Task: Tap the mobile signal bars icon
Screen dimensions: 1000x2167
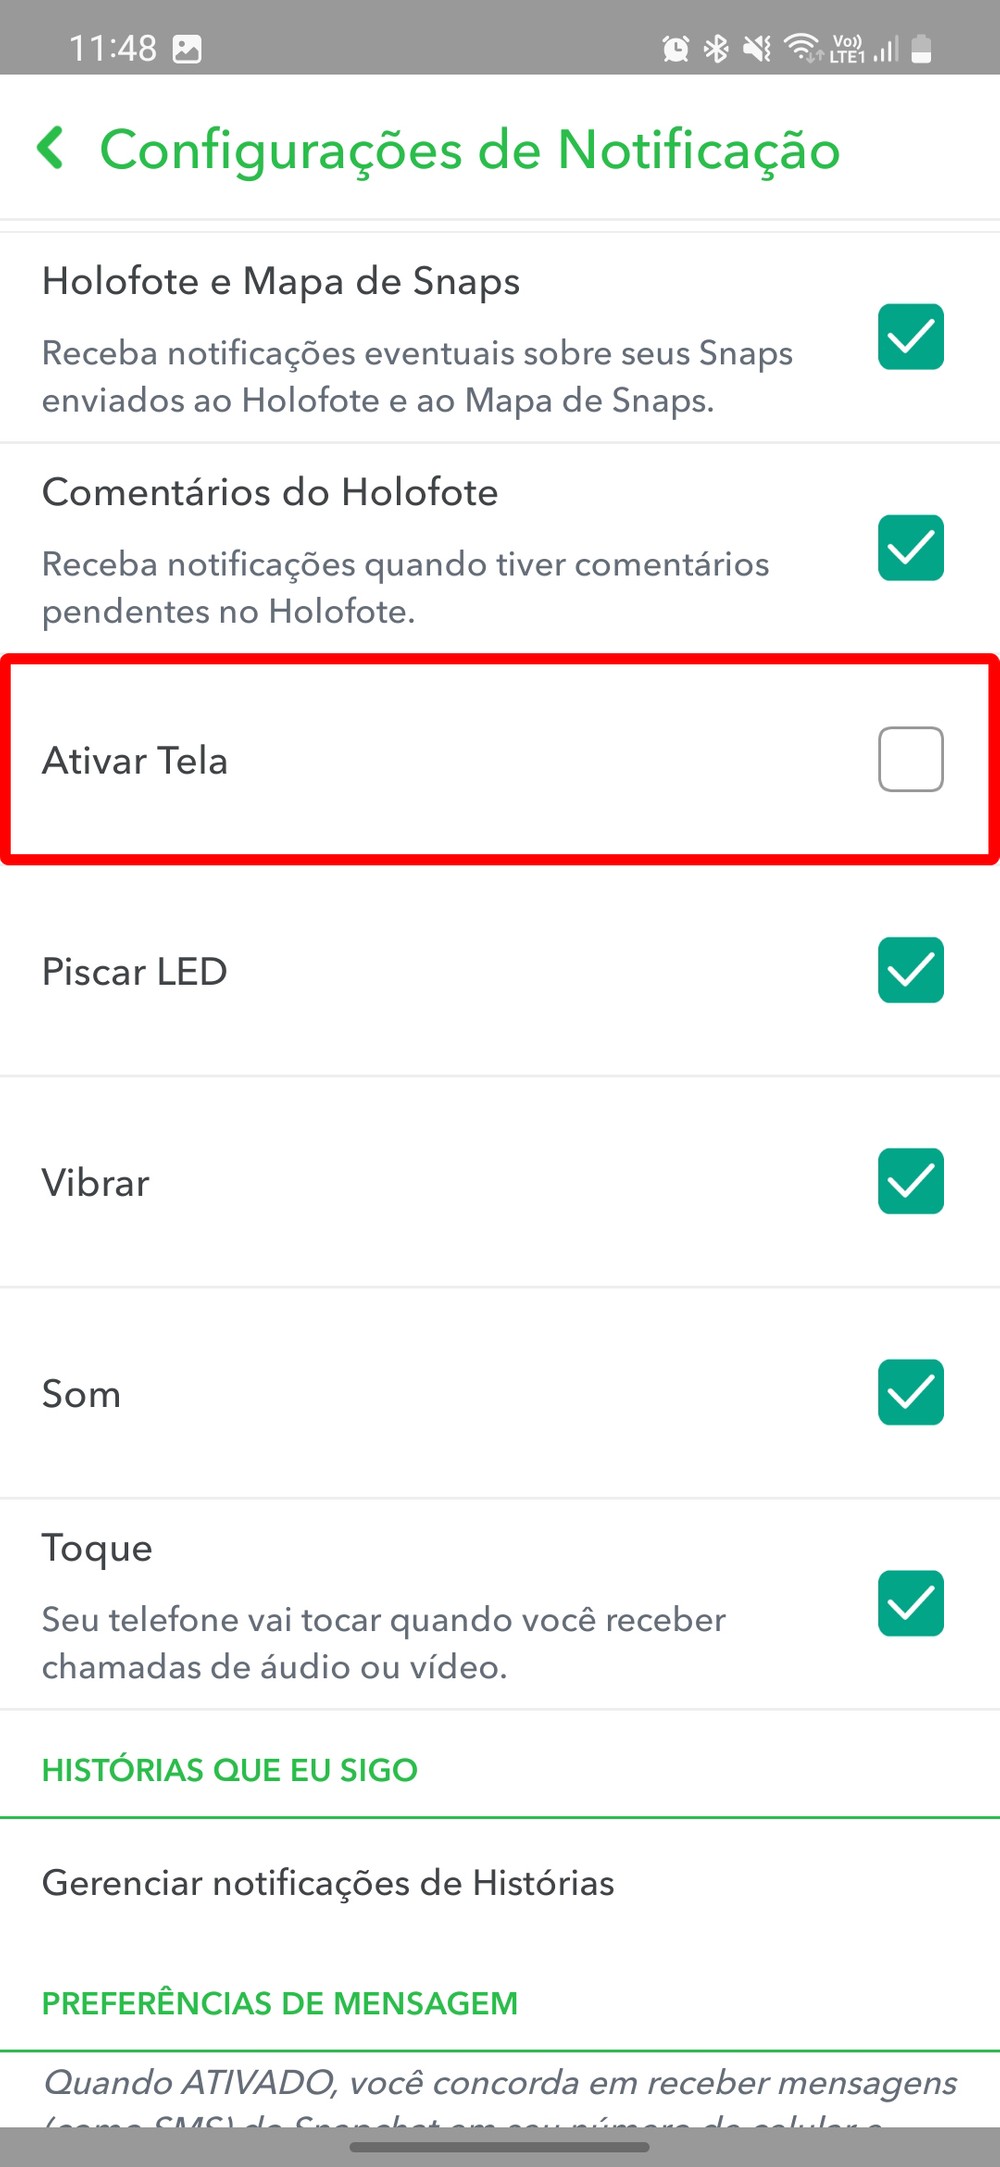Action: pos(886,48)
